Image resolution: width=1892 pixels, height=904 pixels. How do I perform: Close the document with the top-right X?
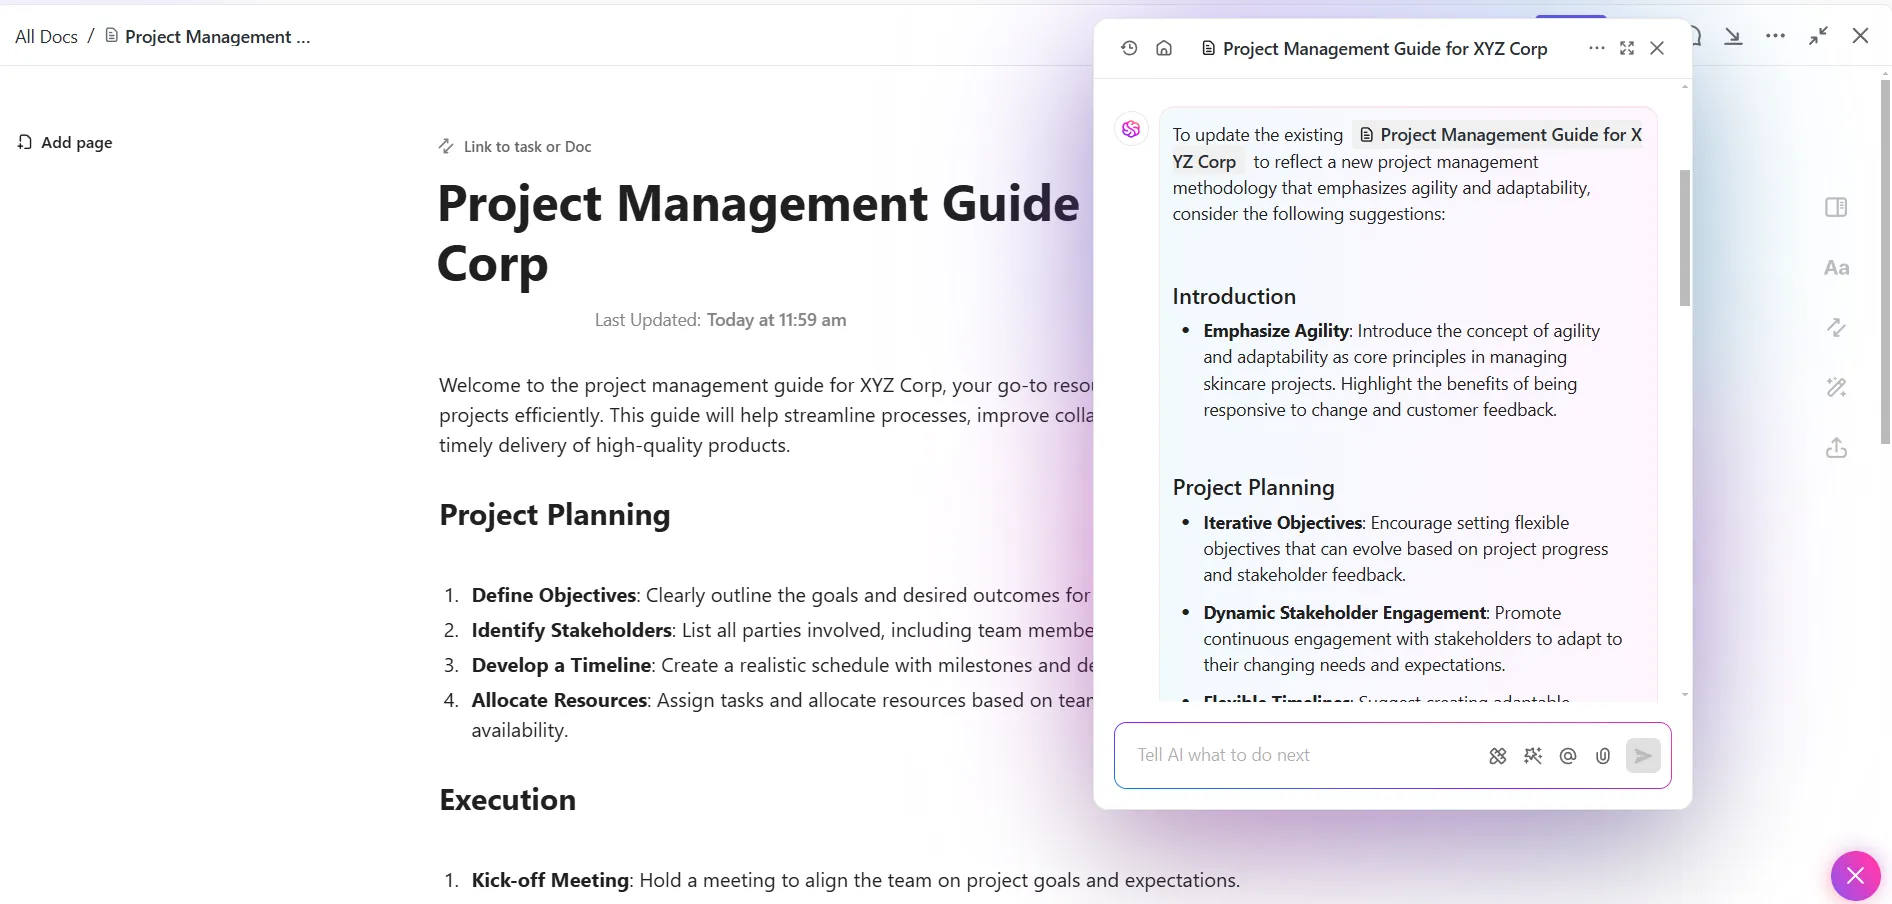point(1860,36)
